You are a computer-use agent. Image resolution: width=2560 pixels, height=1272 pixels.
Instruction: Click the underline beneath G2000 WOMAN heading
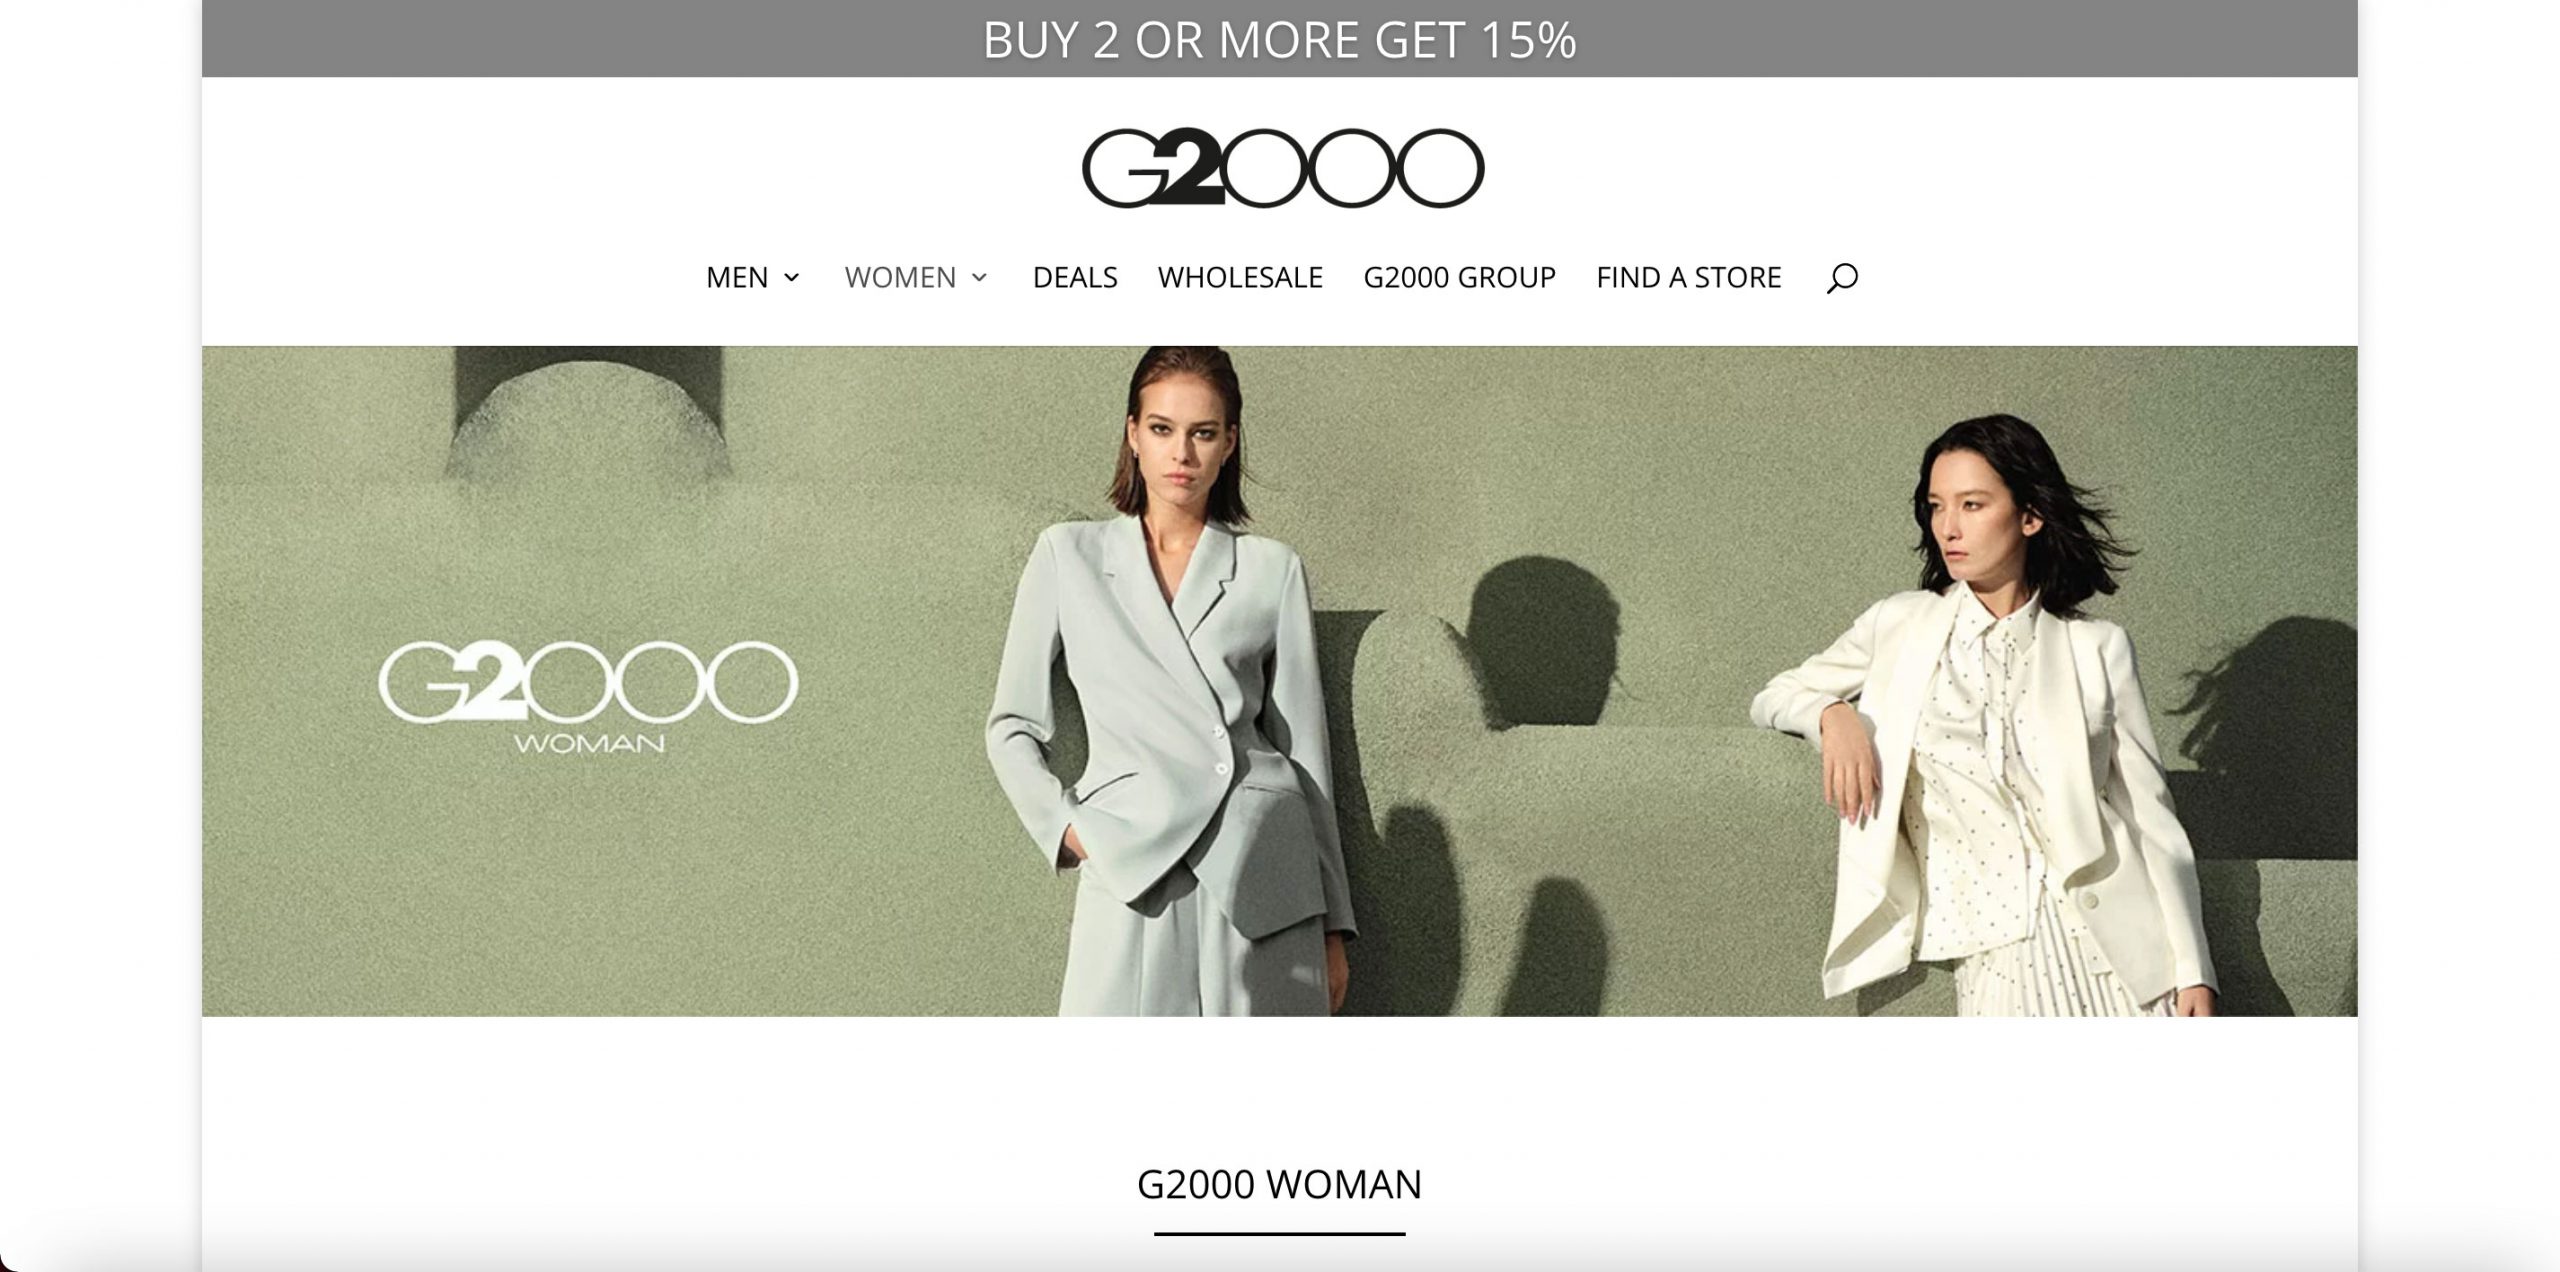(x=1280, y=1234)
